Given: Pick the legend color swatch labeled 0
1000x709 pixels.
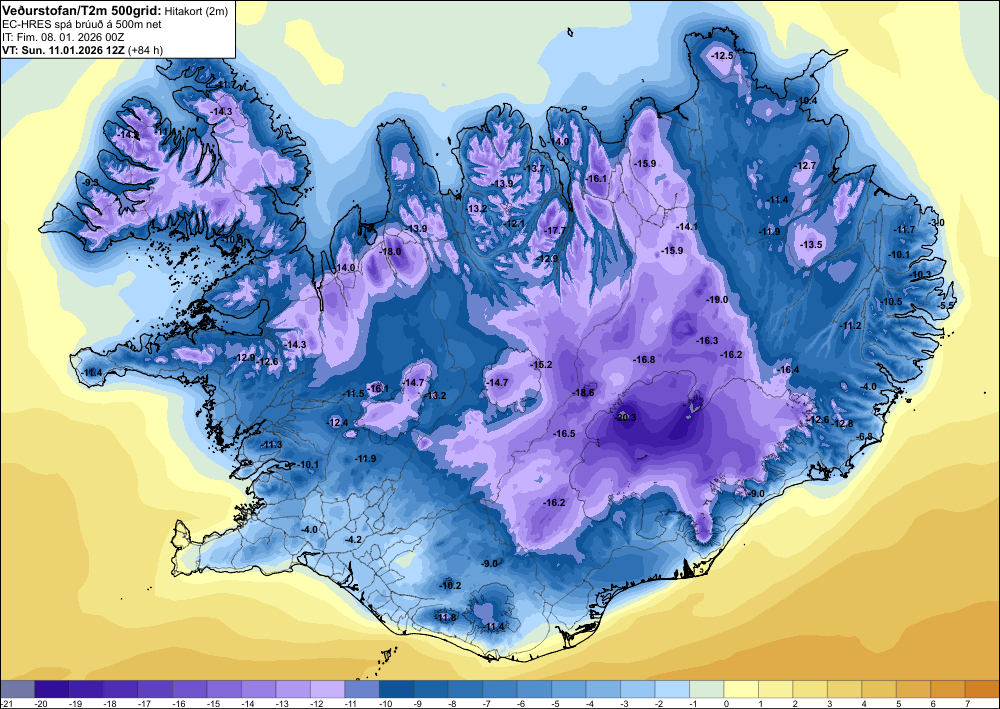Looking at the screenshot, I should tap(740, 689).
